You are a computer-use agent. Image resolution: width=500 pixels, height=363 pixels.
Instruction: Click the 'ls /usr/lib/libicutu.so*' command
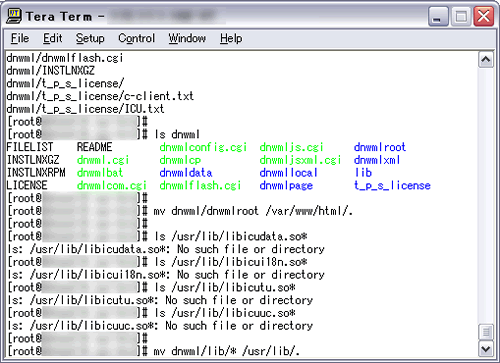225,287
